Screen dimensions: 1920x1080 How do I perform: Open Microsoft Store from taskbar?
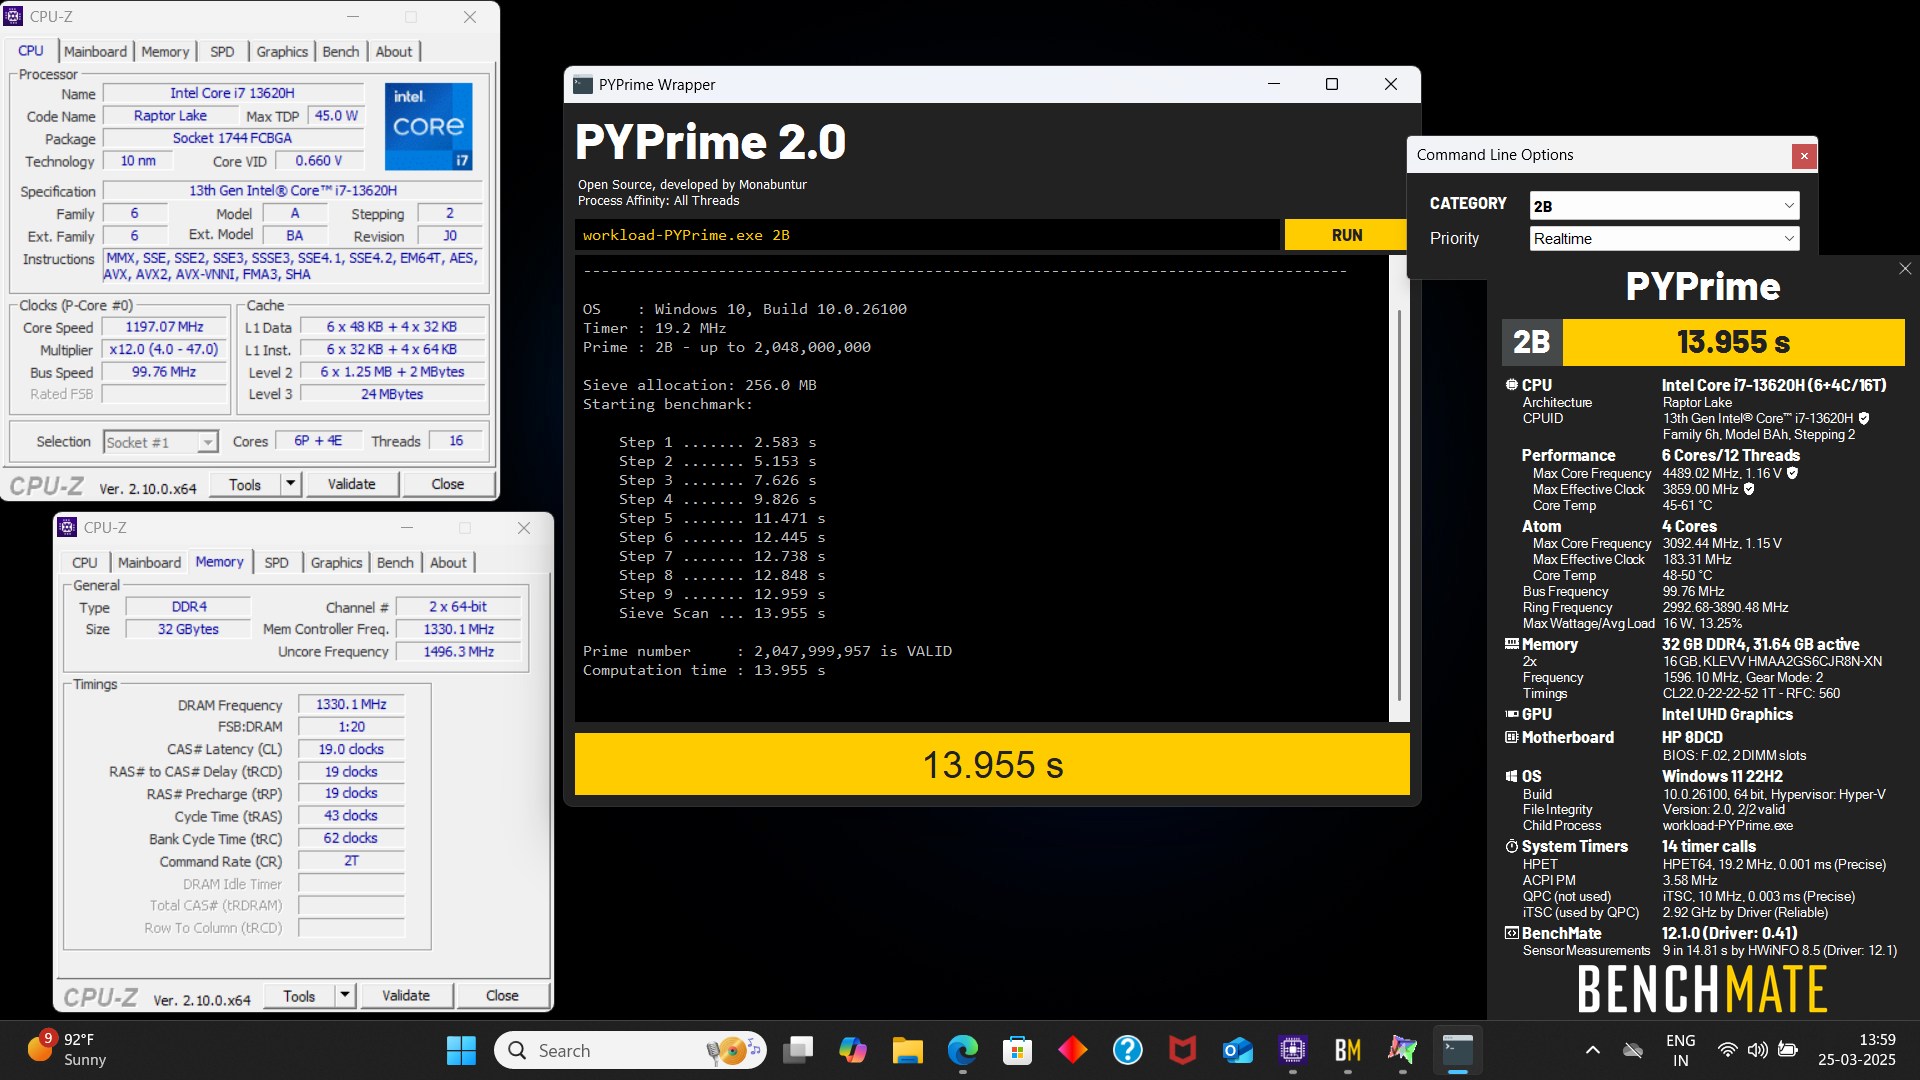coord(1018,1050)
